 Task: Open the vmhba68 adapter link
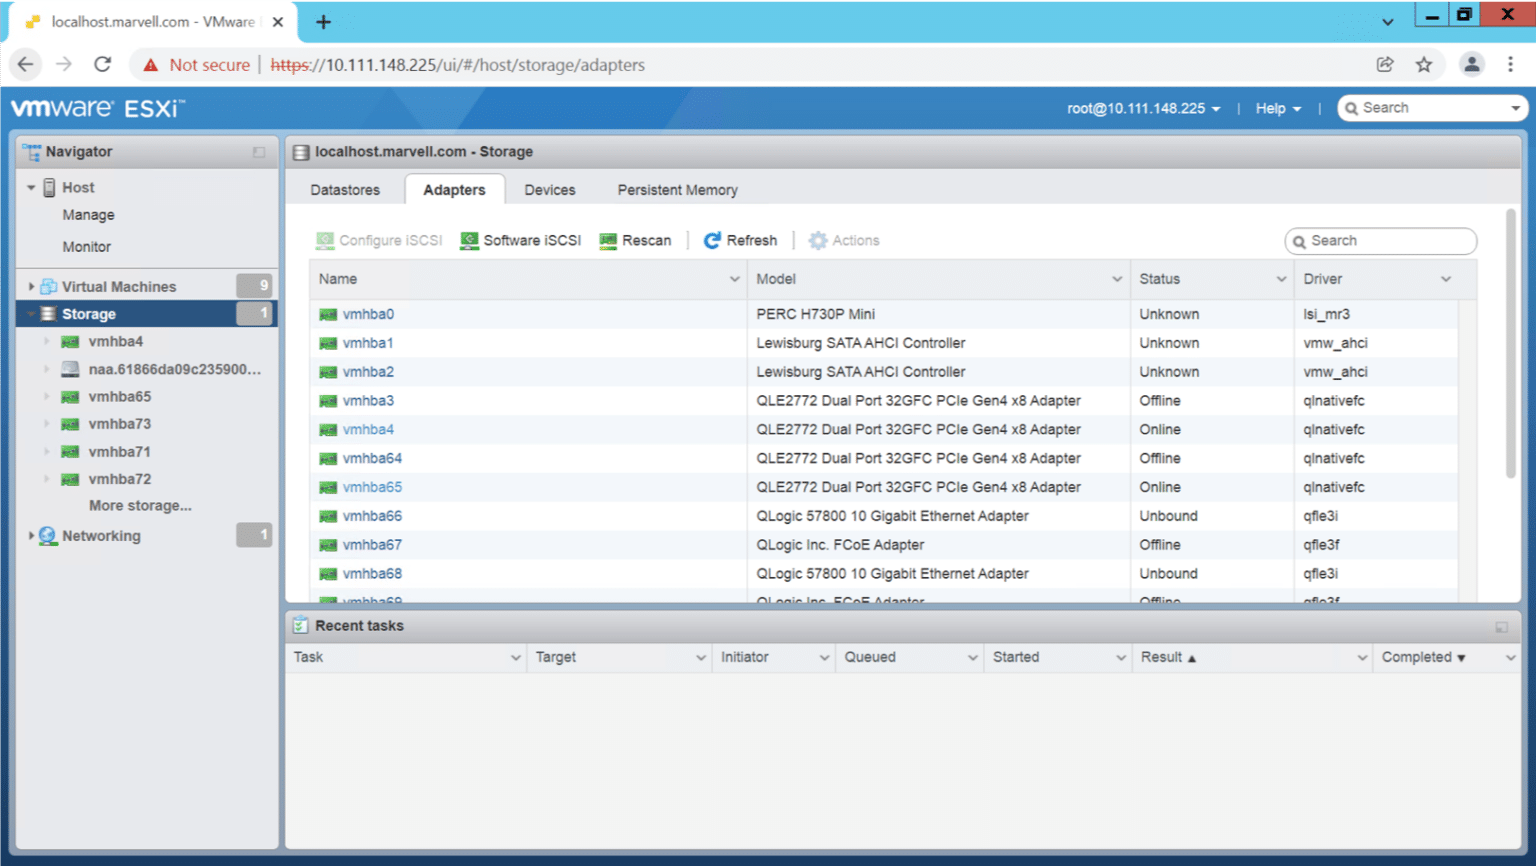(372, 574)
